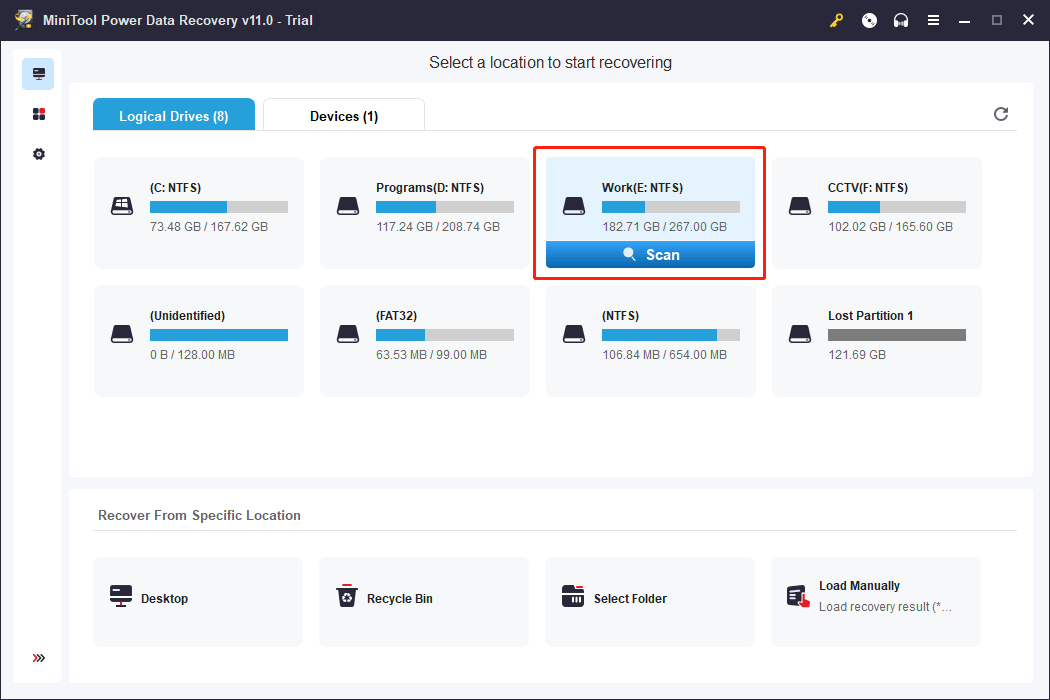Choose Recycle Bin recovery location

pos(424,602)
